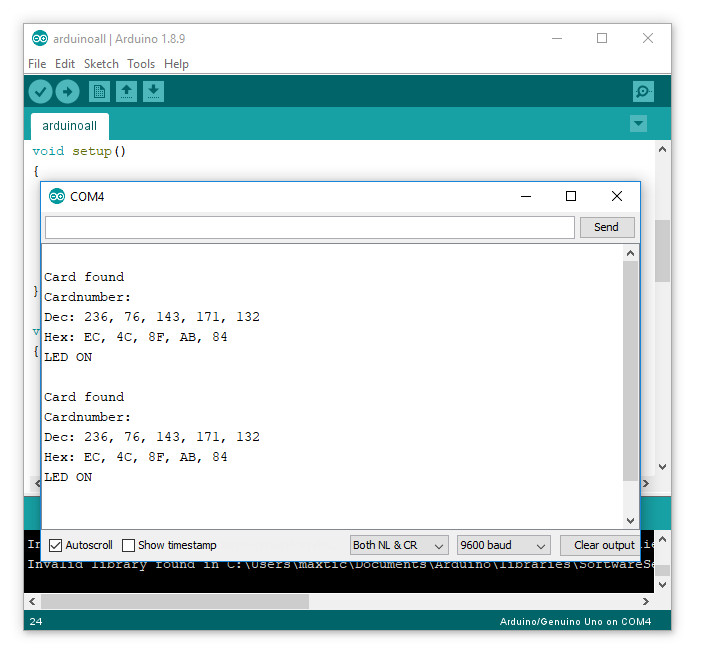Click the last 'LED ON' output line
The image size is (705, 666).
click(68, 477)
